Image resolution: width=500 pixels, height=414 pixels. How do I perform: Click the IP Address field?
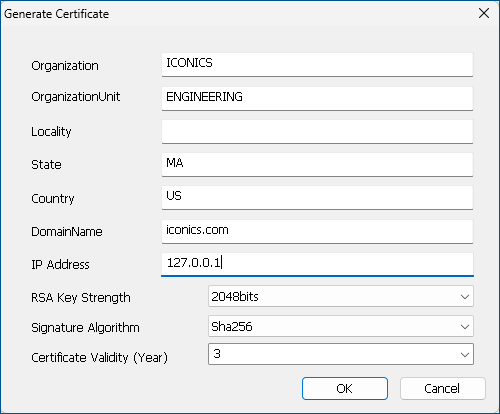[x=317, y=264]
